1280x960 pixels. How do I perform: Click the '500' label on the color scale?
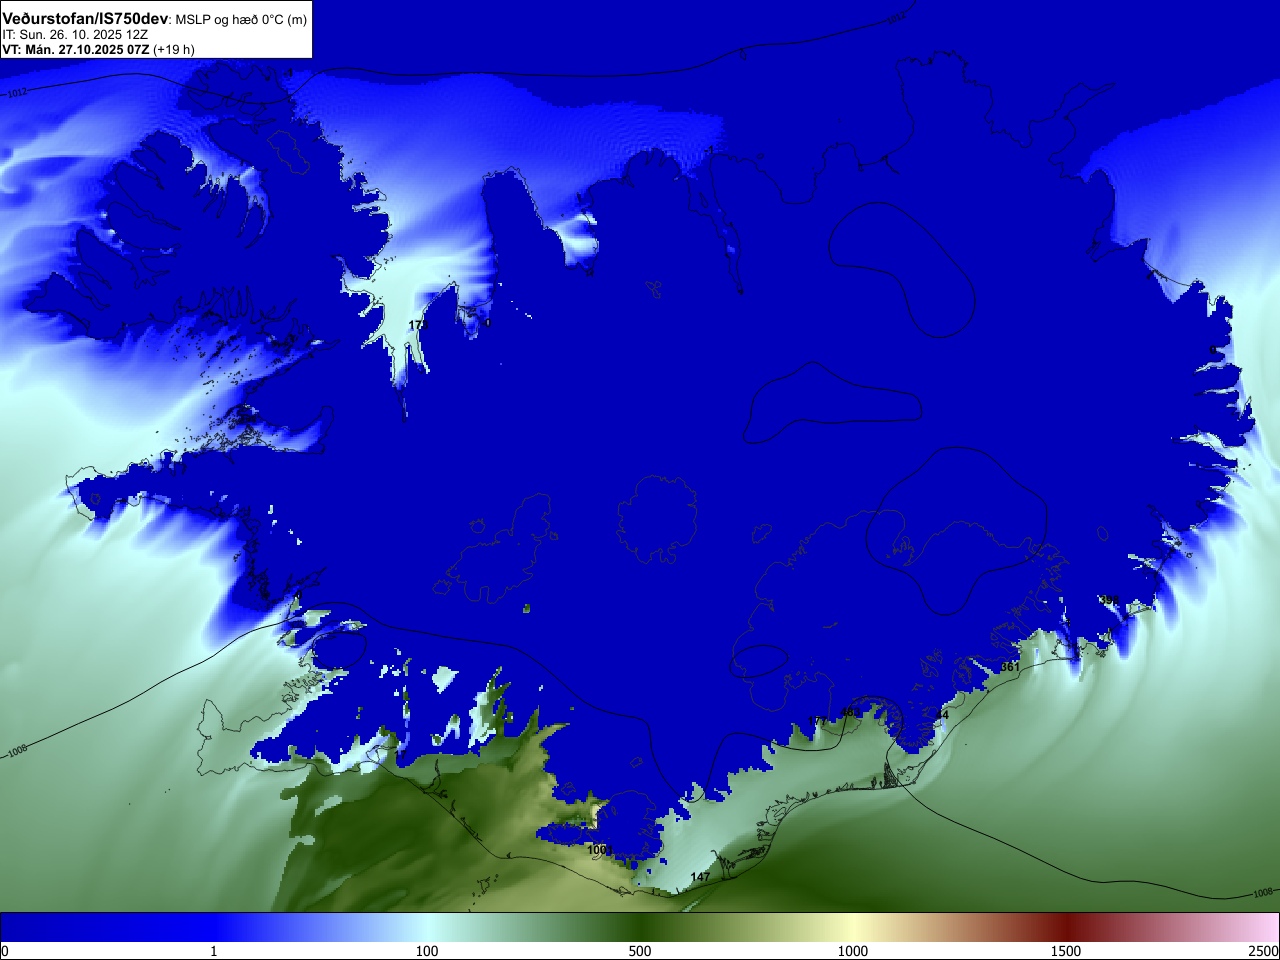[640, 951]
